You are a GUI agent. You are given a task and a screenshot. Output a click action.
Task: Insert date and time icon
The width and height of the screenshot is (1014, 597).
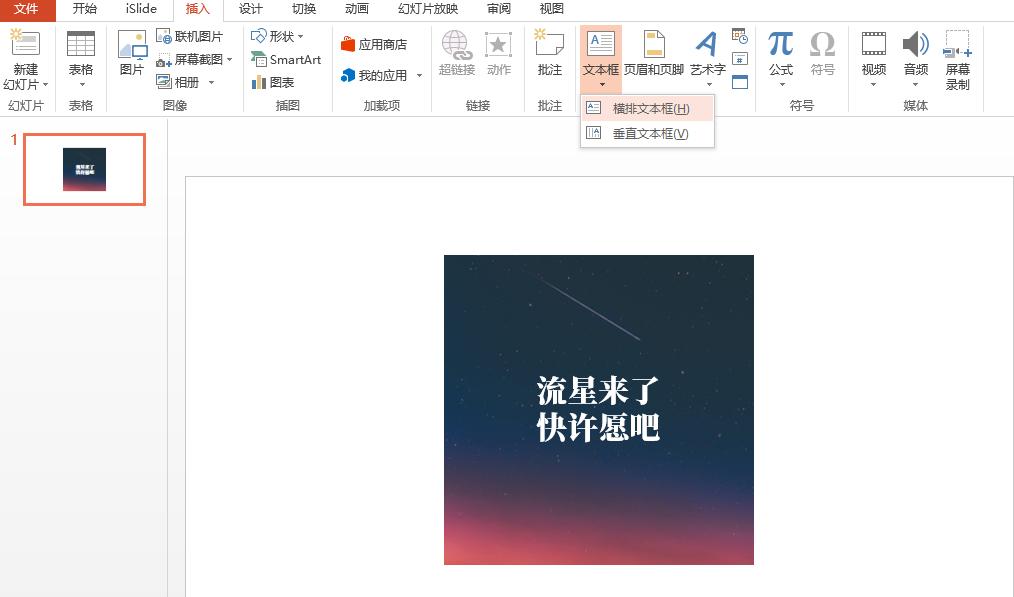point(739,37)
